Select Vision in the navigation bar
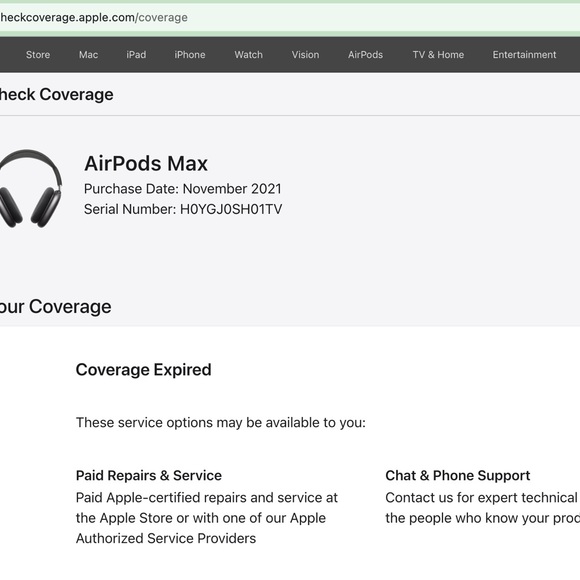580x580 pixels. [305, 55]
